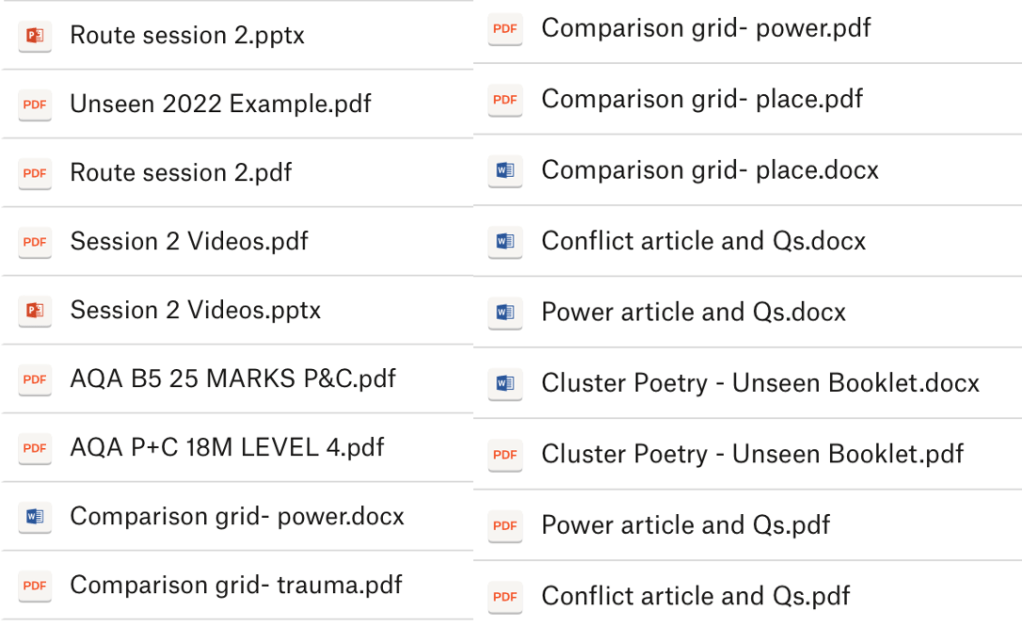Click the PDF icon beside Power article and Qs.pdf

pos(505,525)
